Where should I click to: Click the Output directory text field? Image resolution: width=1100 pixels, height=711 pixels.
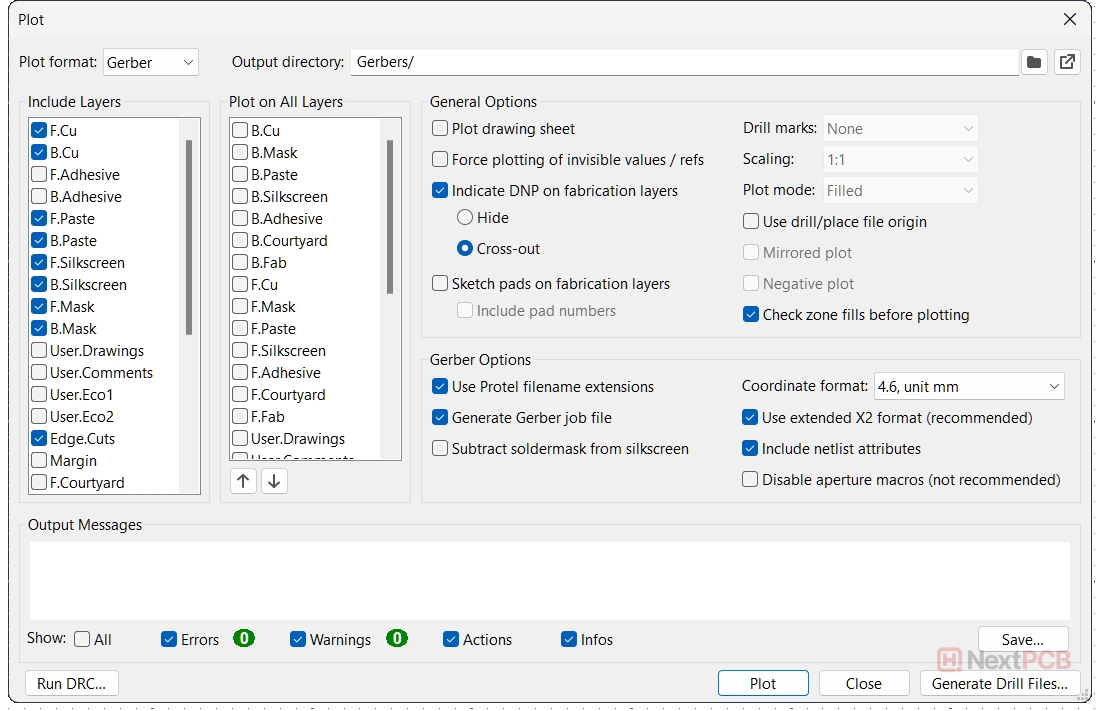684,62
